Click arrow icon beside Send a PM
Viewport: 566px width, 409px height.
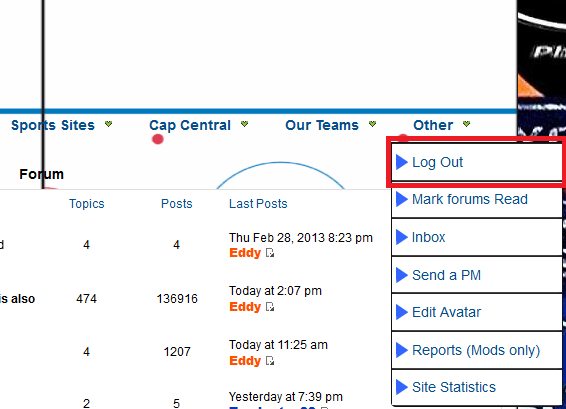pos(402,275)
